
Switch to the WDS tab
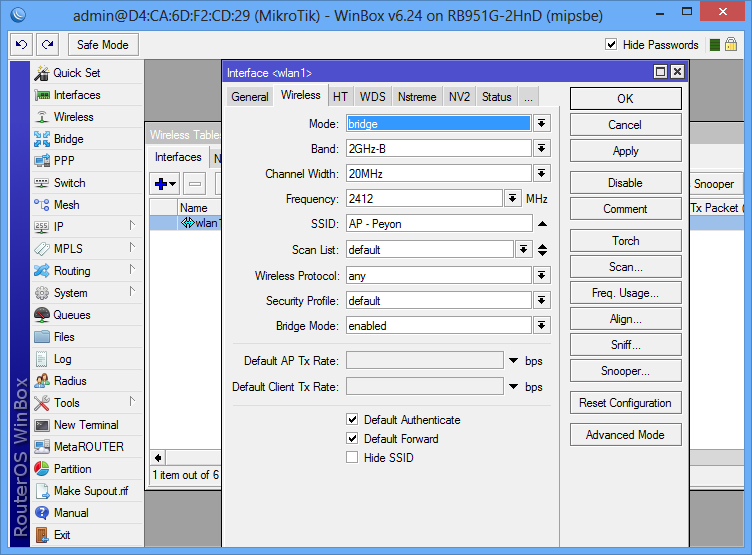373,96
